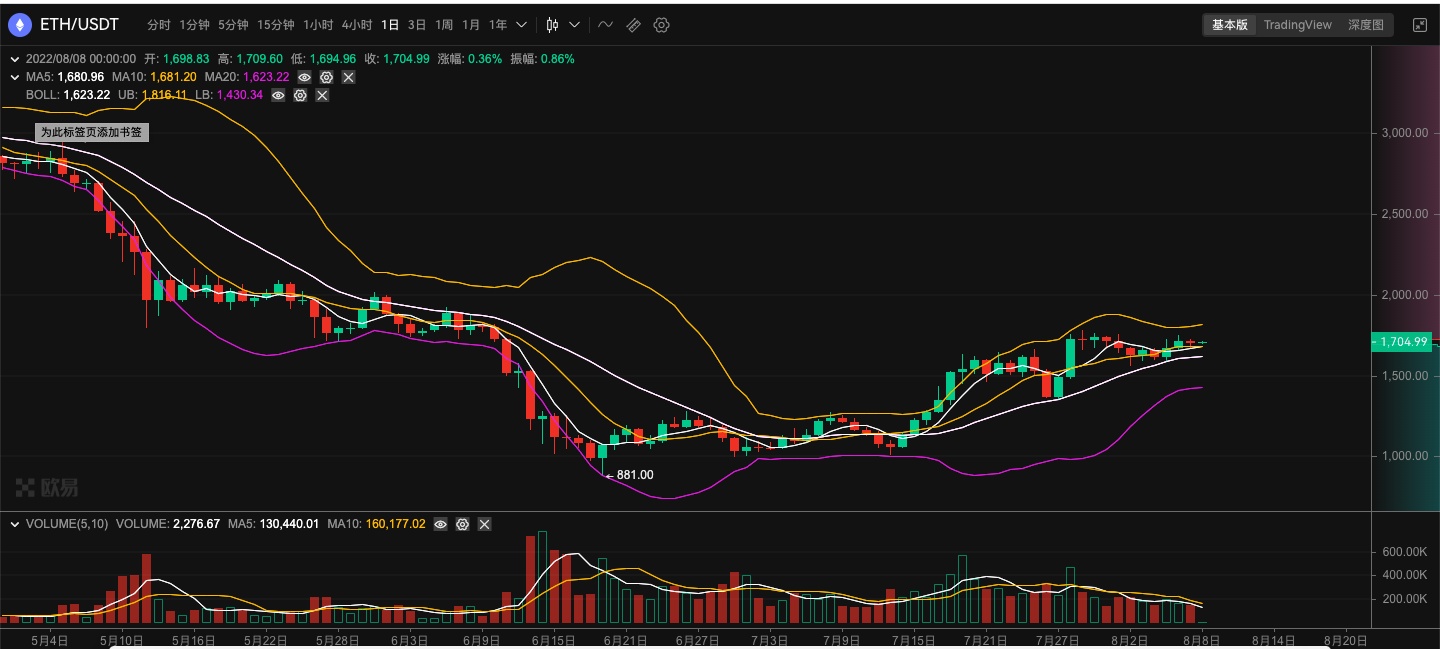Collapse the VOLUME panel with its chevron

[x=15, y=523]
